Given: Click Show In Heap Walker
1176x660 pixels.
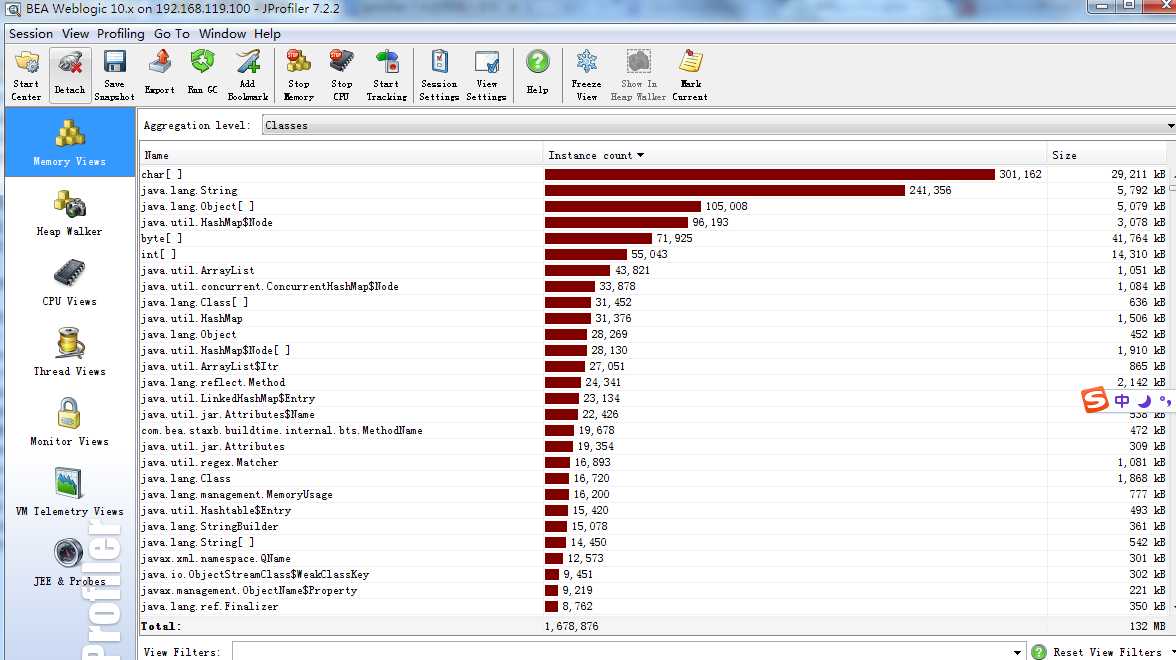Looking at the screenshot, I should [x=638, y=62].
